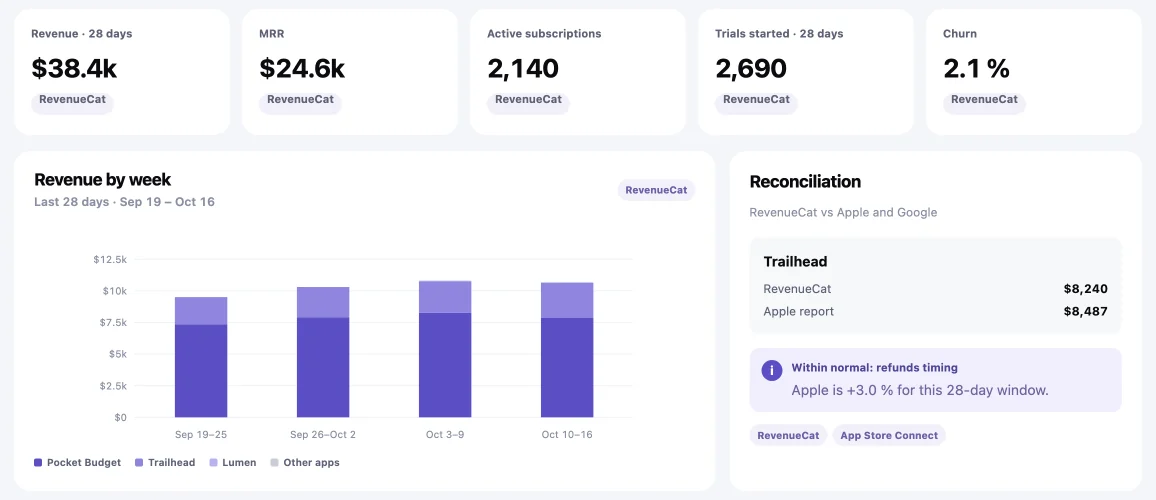Viewport: 1156px width, 500px height.
Task: Click the 2,140 active subscriptions value
Action: pos(523,69)
